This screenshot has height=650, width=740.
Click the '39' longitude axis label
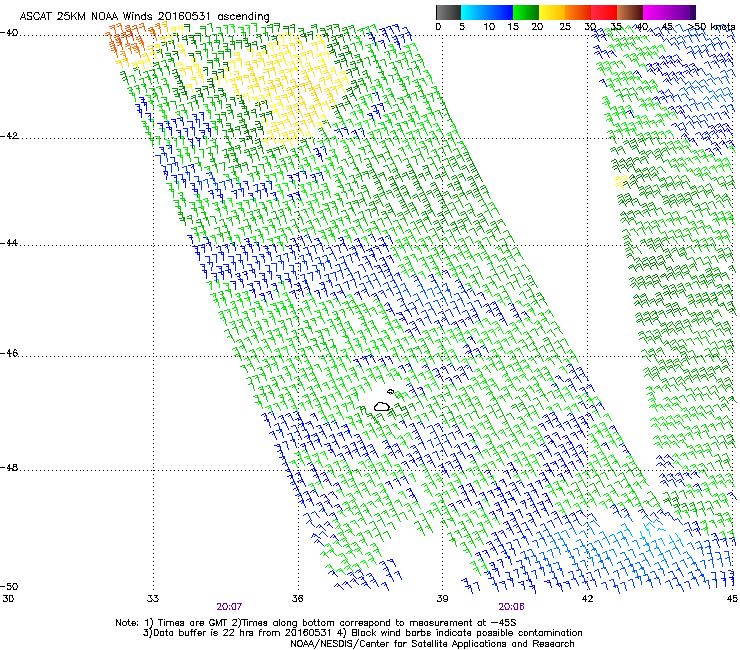point(442,599)
